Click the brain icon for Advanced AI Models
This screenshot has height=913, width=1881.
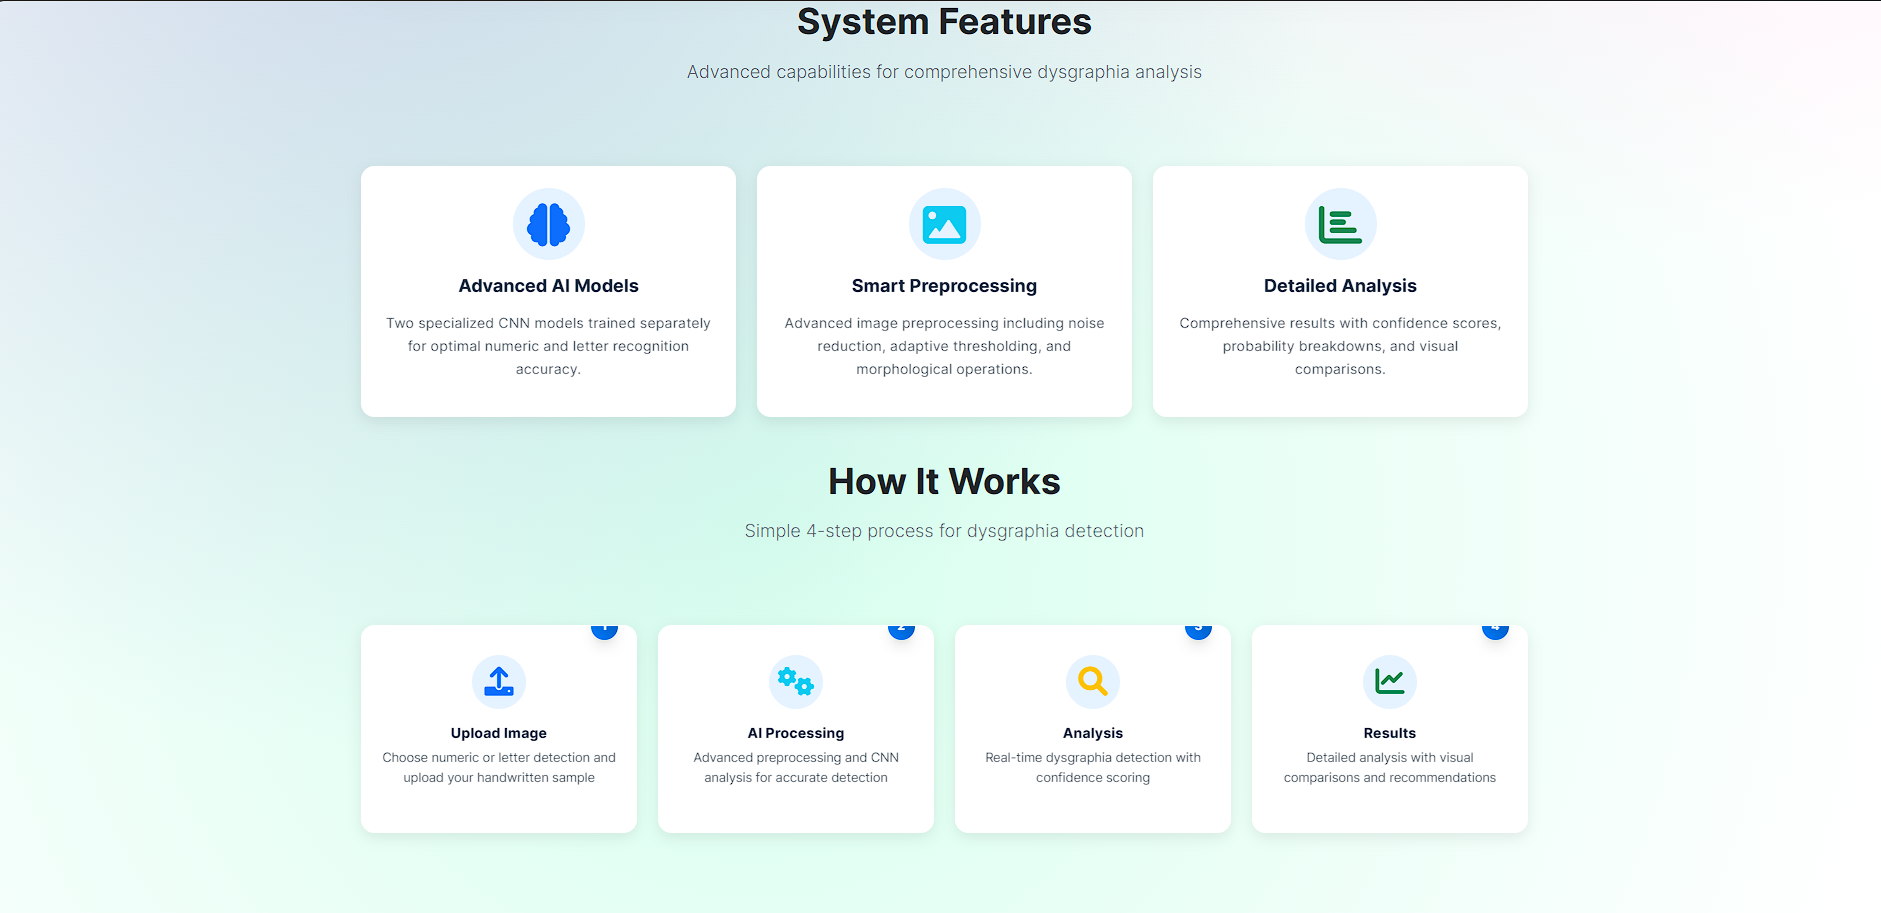(x=548, y=224)
